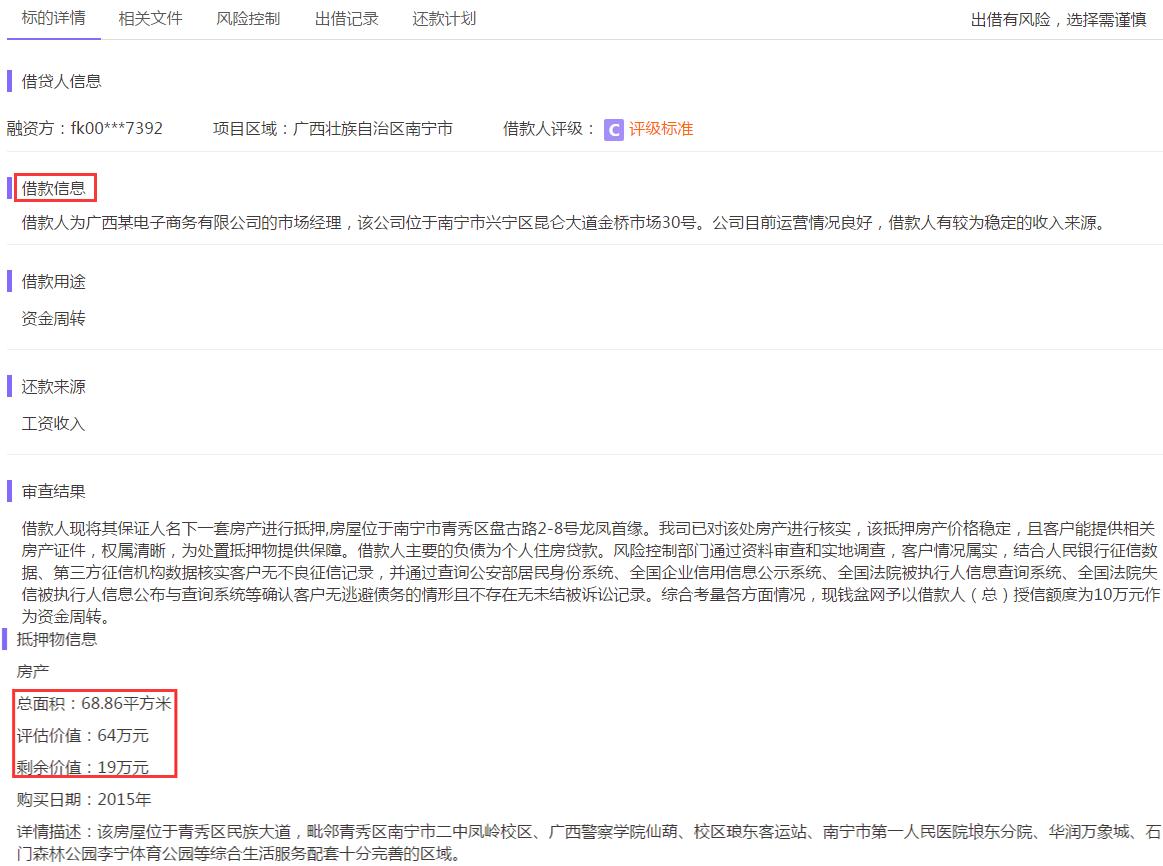Click the 总面积 68.86平方米 area line

tap(96, 703)
